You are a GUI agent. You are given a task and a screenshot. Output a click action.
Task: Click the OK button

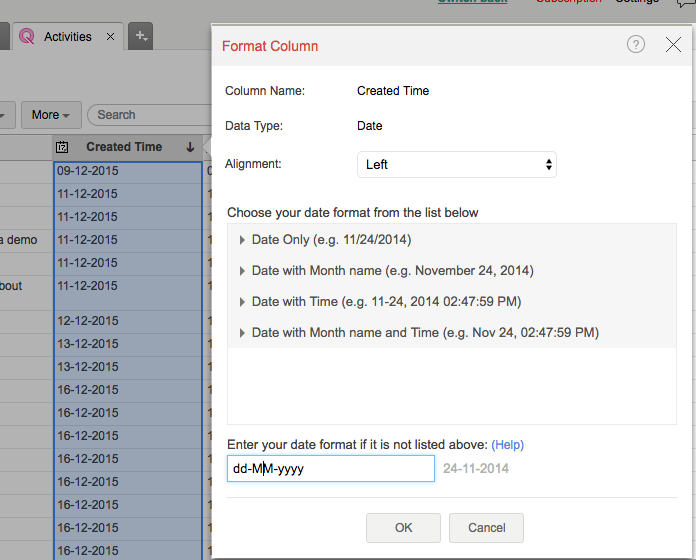click(x=403, y=528)
